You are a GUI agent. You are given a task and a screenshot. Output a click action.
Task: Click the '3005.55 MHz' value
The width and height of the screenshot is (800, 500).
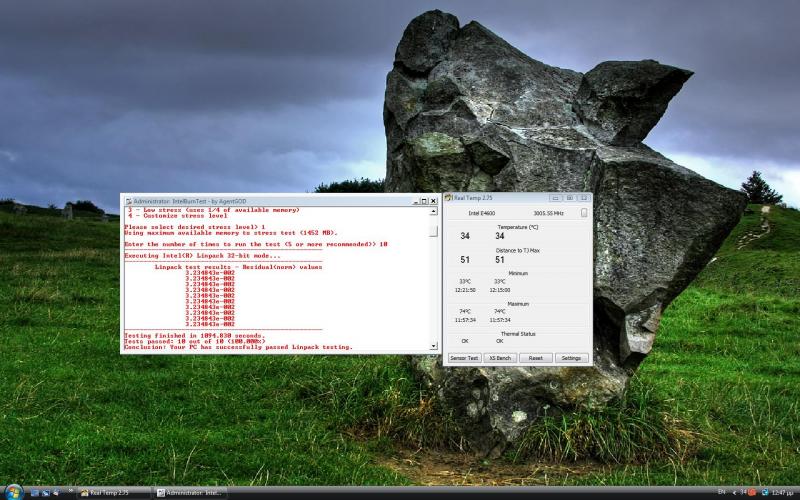point(548,213)
